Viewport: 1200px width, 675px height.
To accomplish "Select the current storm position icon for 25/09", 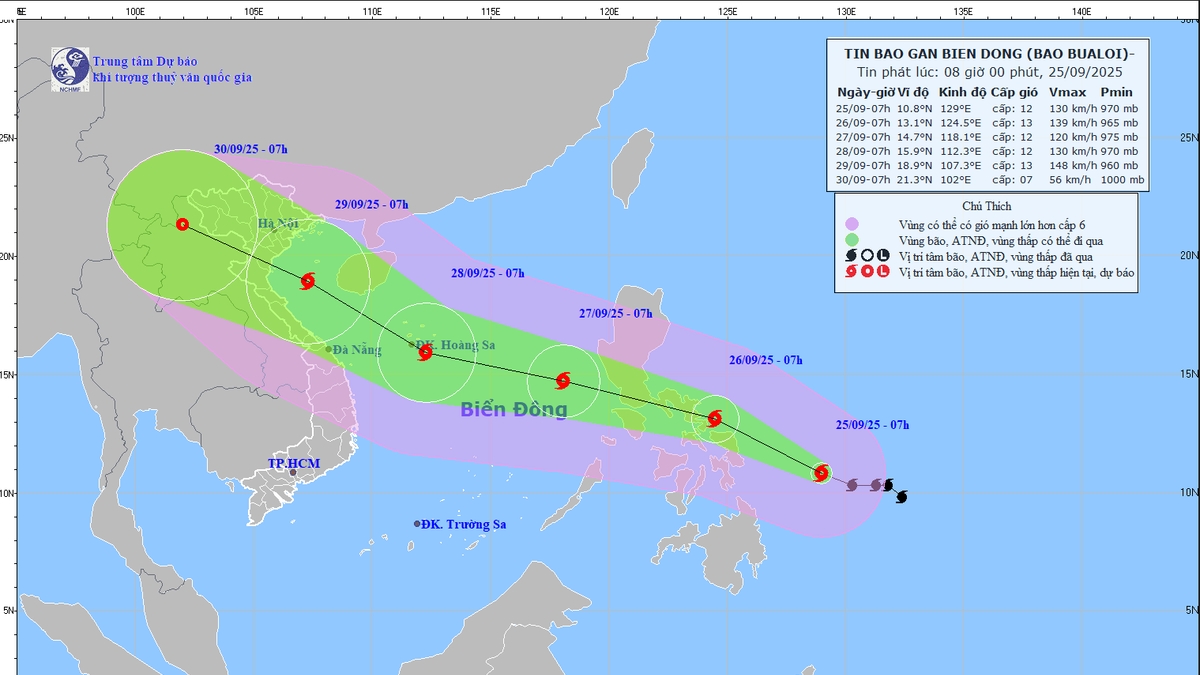I will tap(822, 473).
